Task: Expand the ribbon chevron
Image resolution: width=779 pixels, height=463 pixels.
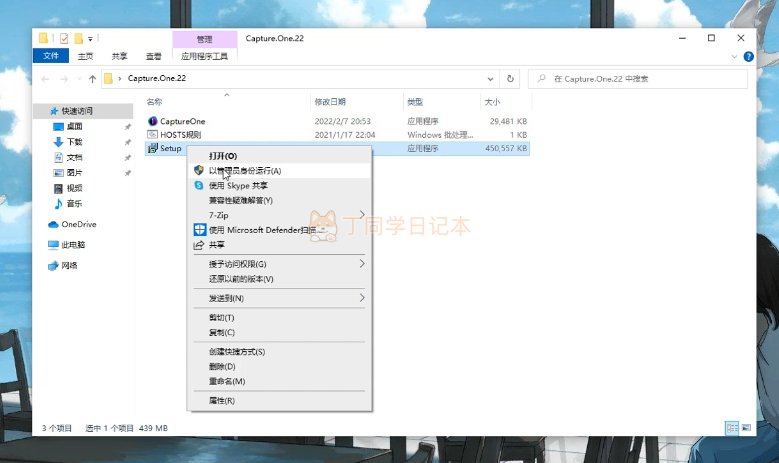Action: click(734, 57)
